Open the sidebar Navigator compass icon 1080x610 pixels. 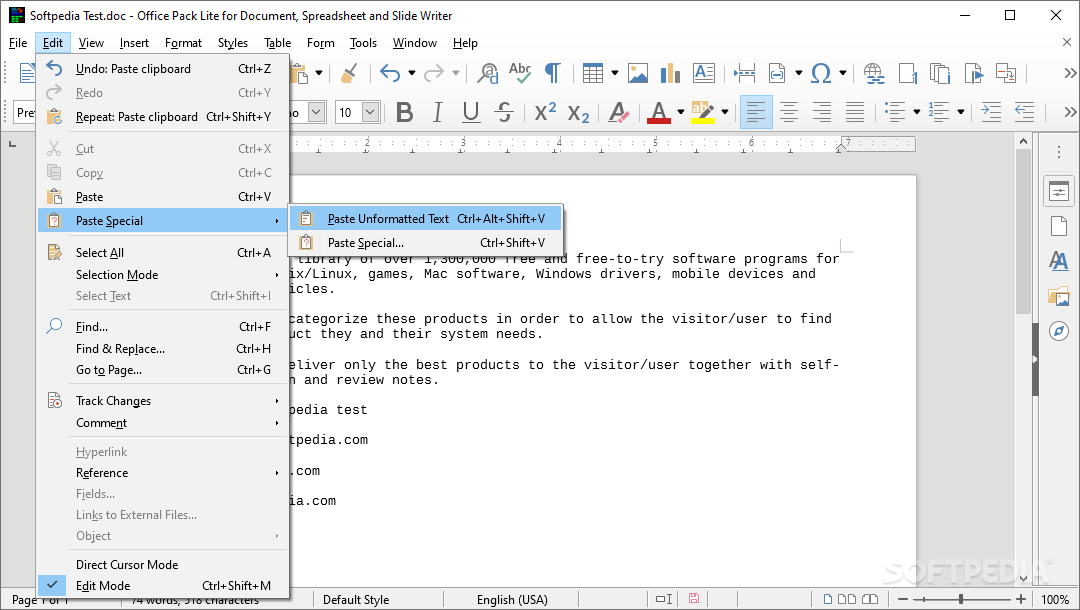(x=1059, y=331)
